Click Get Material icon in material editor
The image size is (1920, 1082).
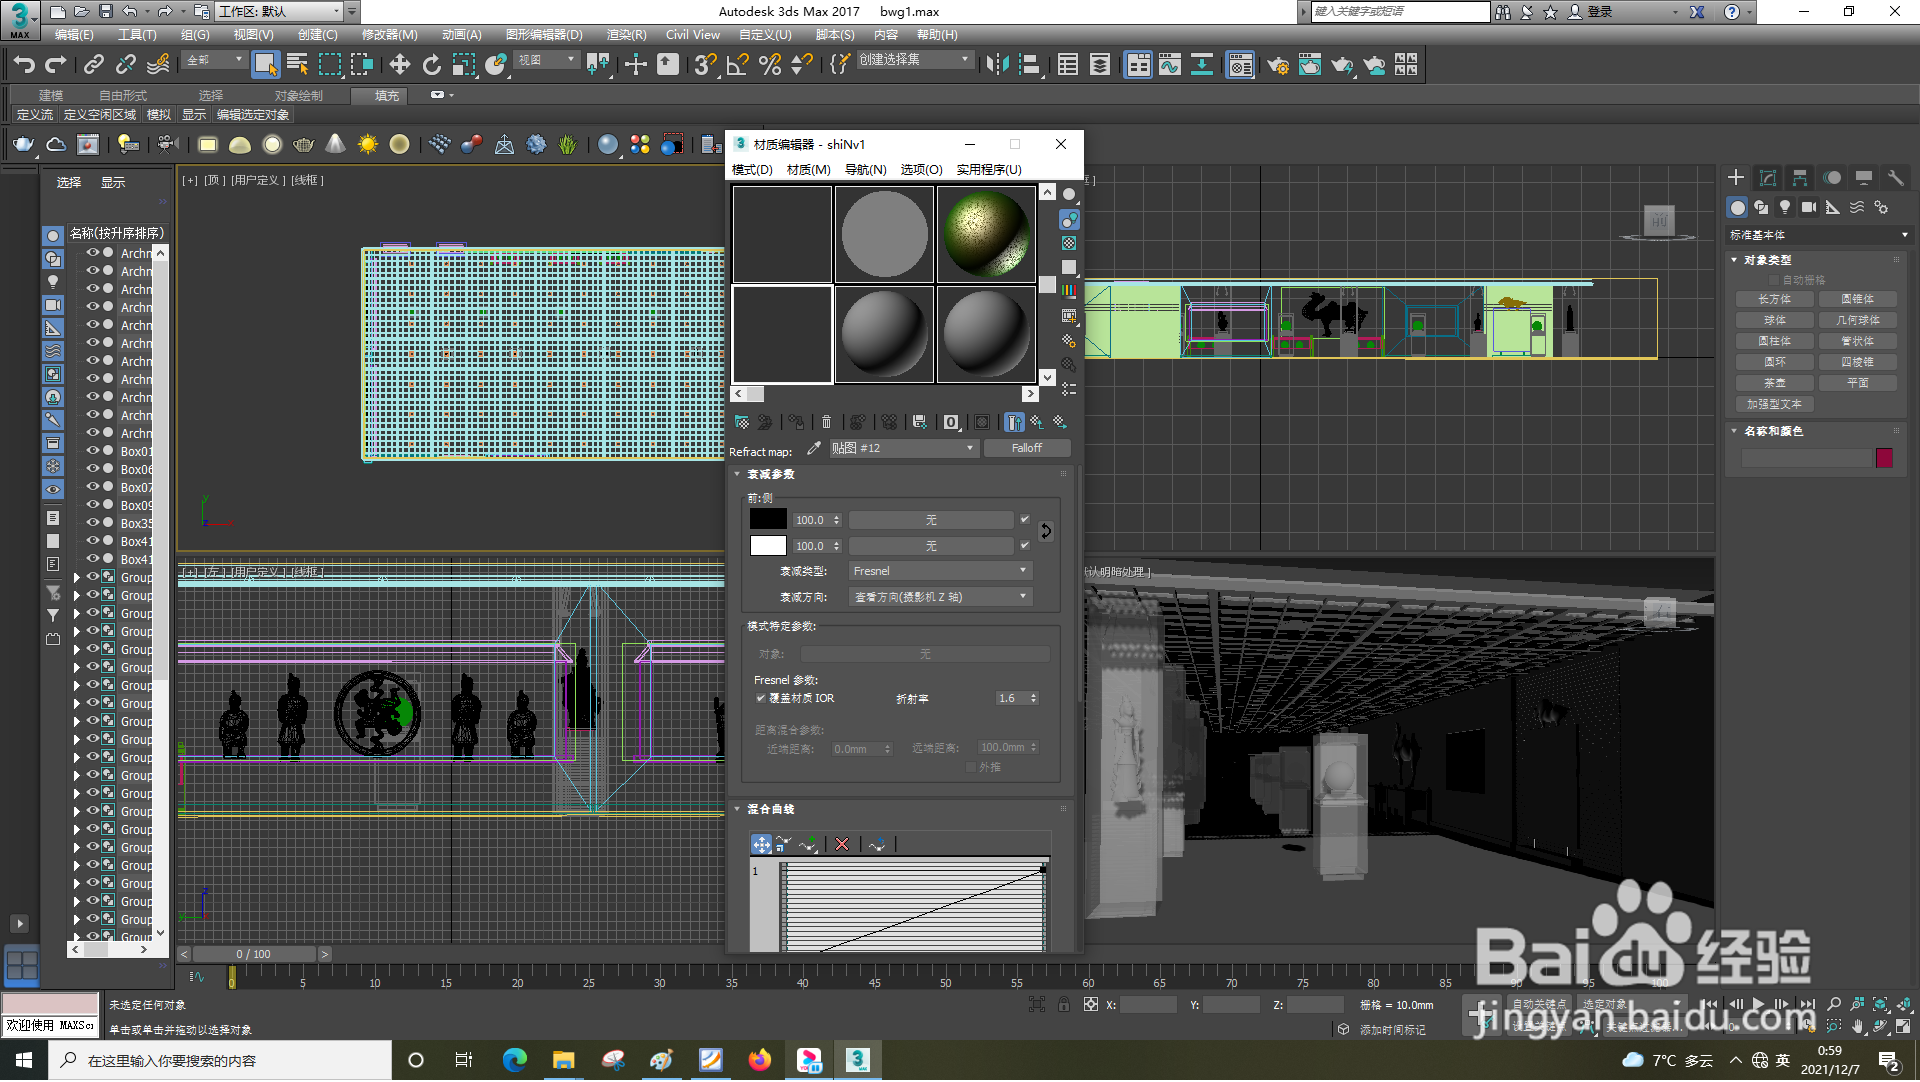coord(742,422)
